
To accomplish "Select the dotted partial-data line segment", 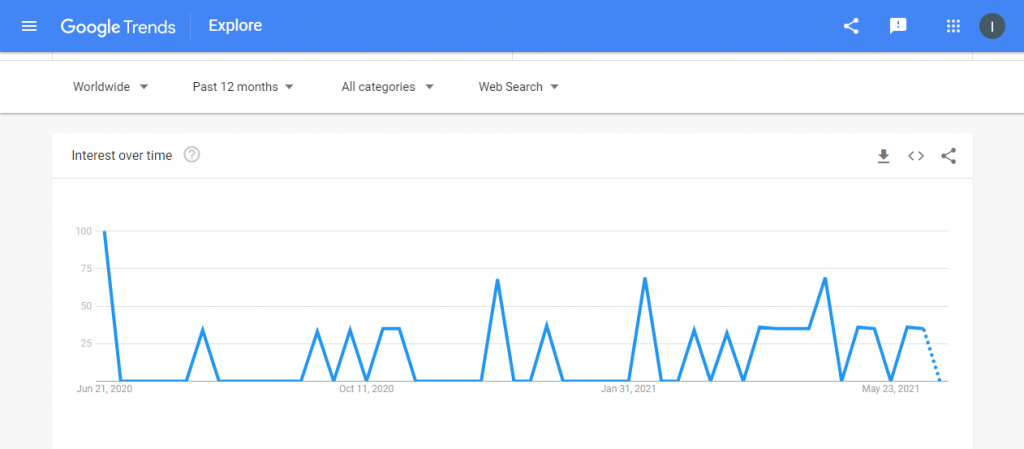I will click(x=932, y=355).
